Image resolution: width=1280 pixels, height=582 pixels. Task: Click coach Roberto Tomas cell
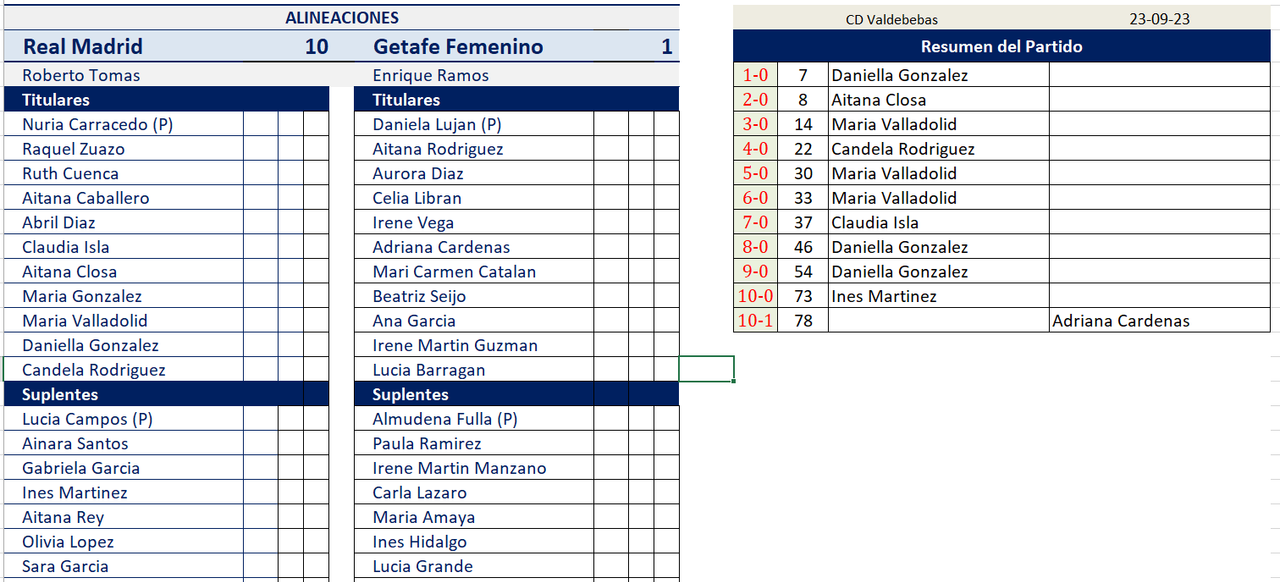click(x=81, y=75)
